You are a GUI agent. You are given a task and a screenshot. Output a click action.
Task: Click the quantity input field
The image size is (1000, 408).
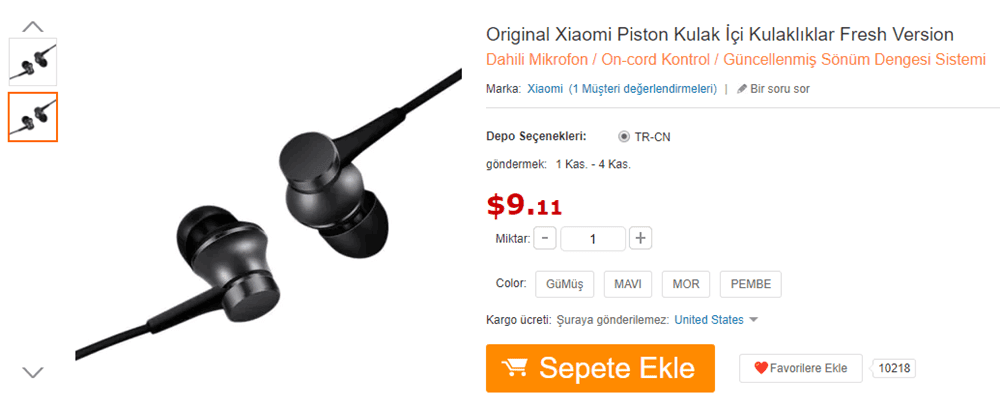(593, 238)
